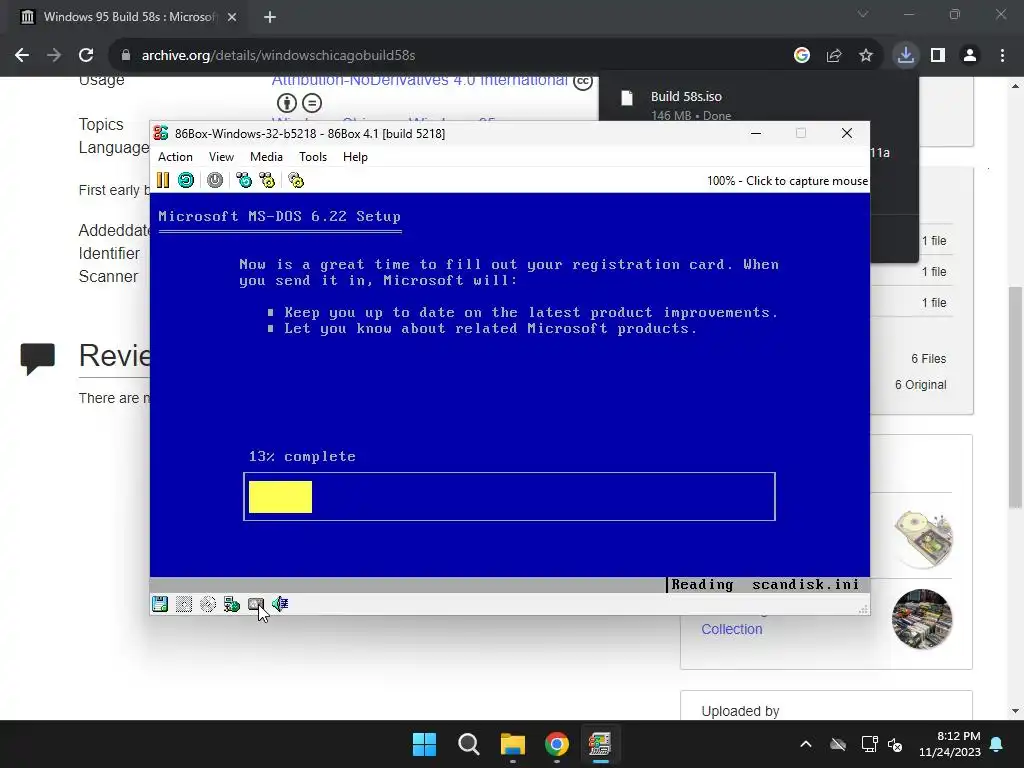This screenshot has width=1024, height=768.
Task: Send Ctrl+Alt+Del to the emulated machine
Action: click(244, 180)
